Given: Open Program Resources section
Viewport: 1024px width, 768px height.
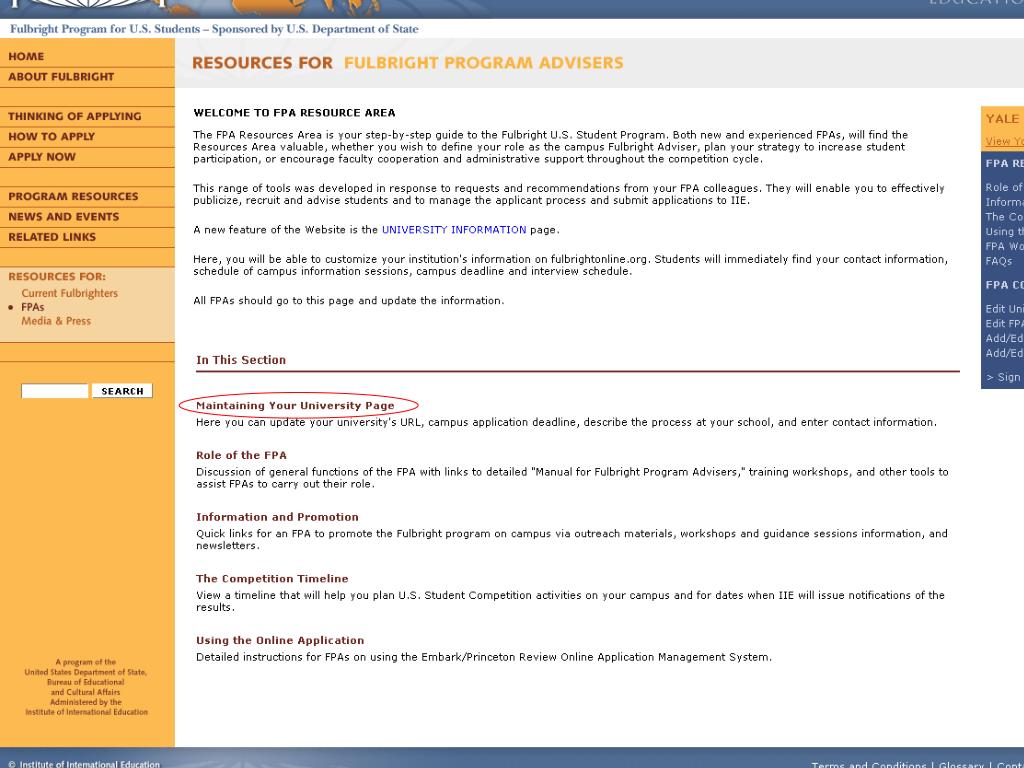Looking at the screenshot, I should [x=73, y=197].
